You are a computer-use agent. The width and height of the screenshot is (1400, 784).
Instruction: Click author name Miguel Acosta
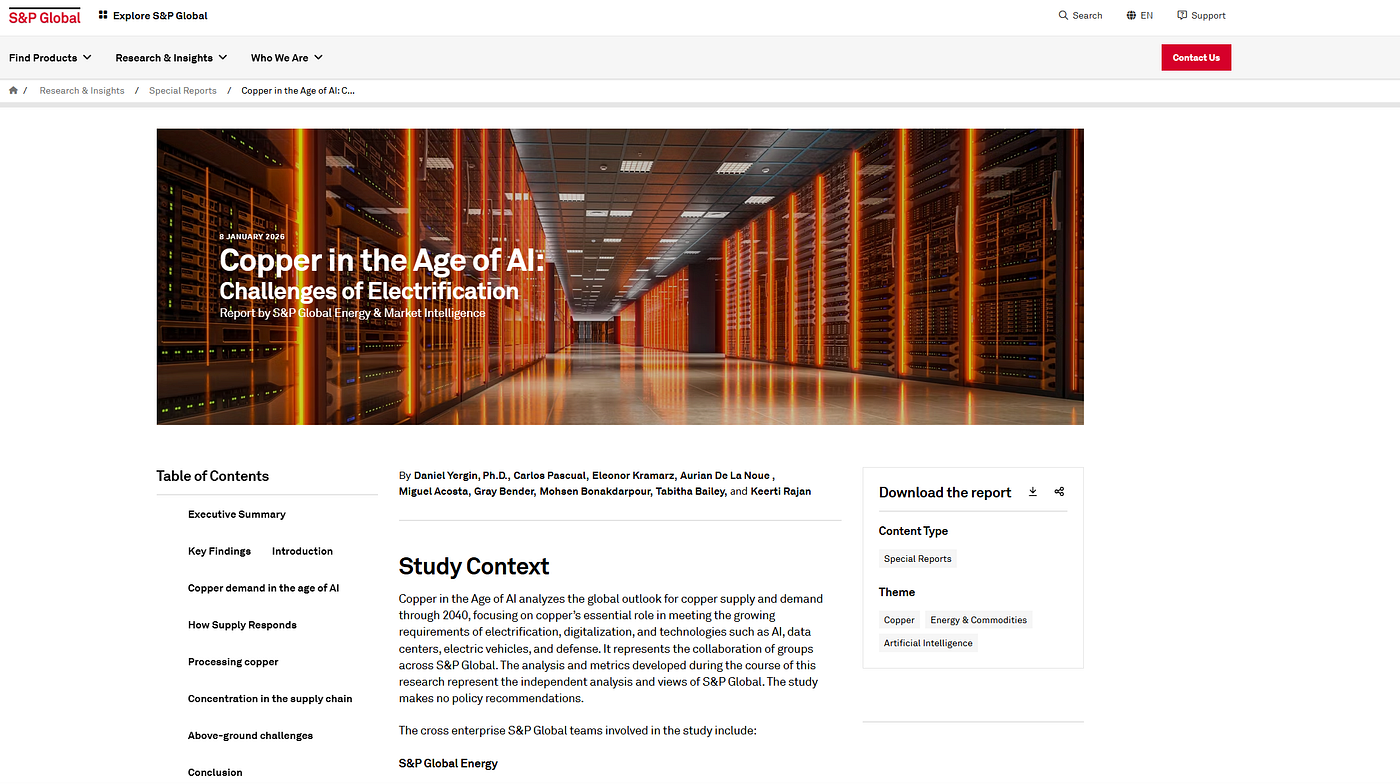pyautogui.click(x=433, y=492)
